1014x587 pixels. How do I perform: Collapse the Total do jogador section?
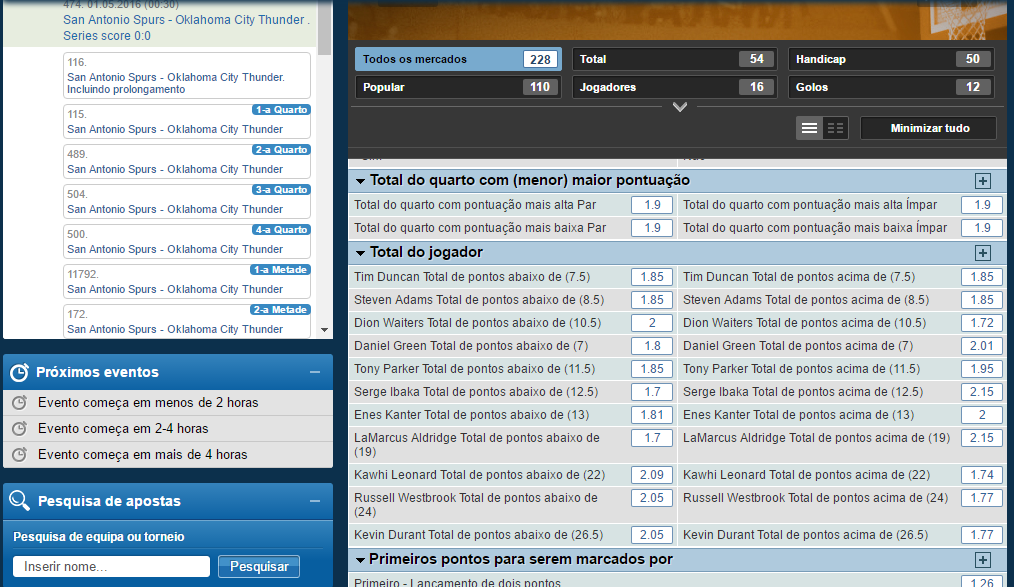(360, 253)
